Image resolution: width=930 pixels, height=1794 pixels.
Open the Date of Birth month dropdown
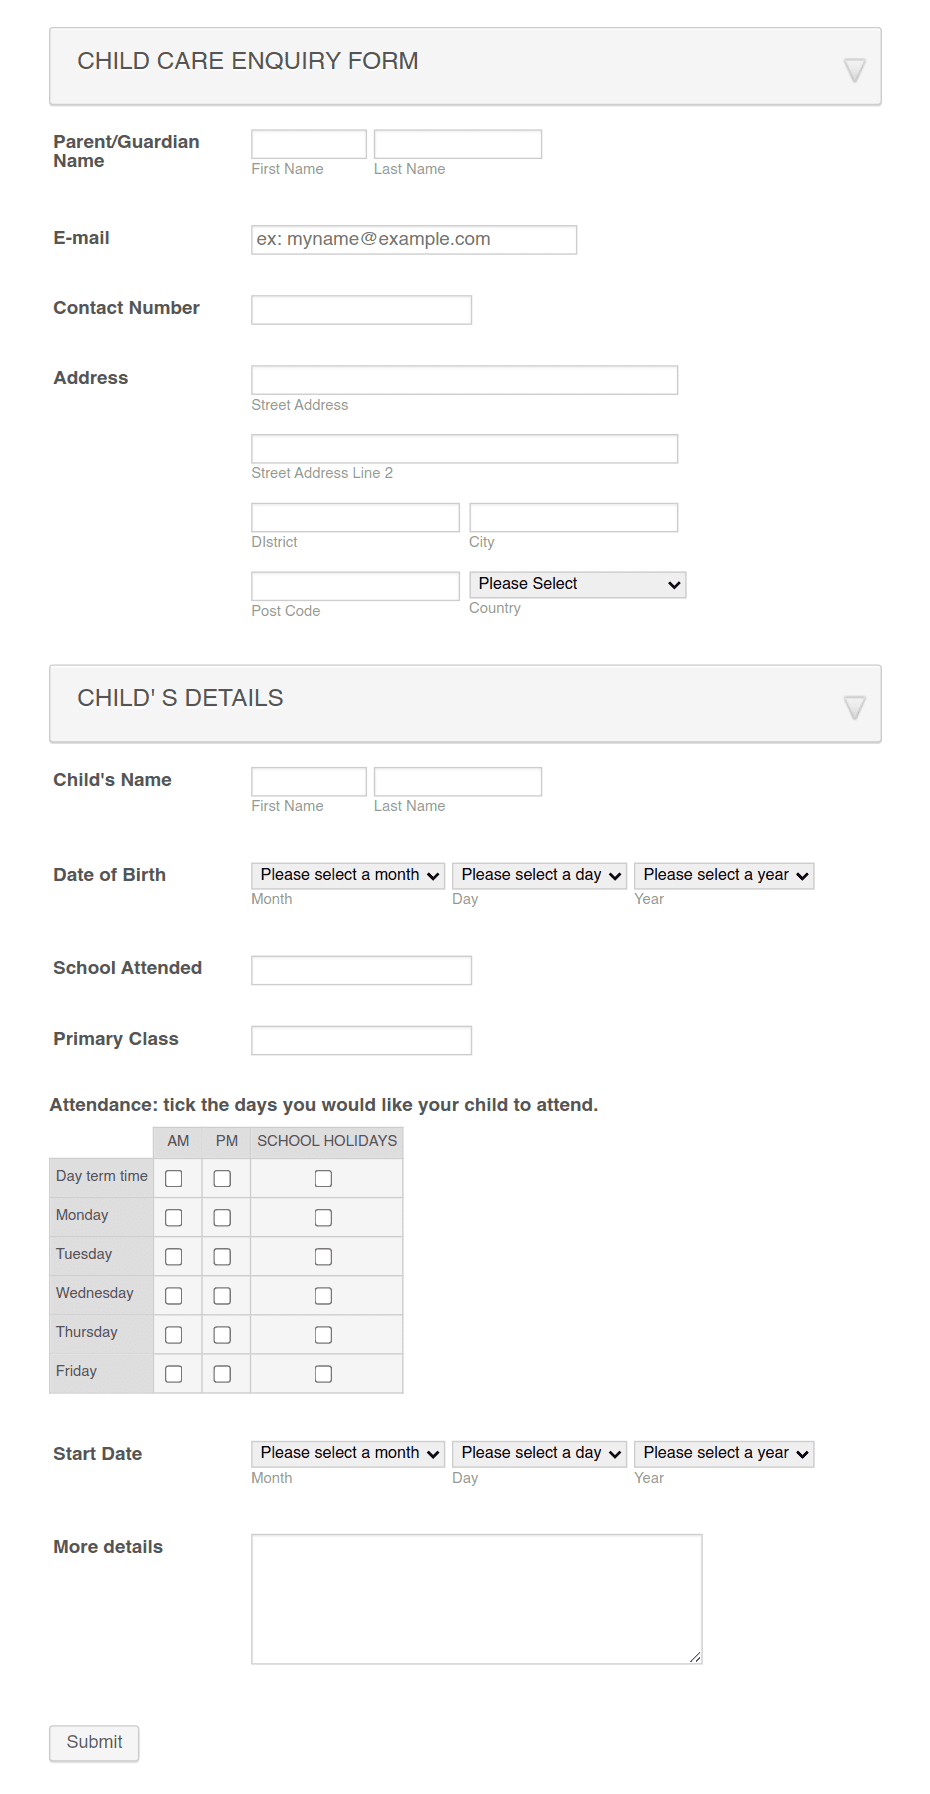pos(347,875)
